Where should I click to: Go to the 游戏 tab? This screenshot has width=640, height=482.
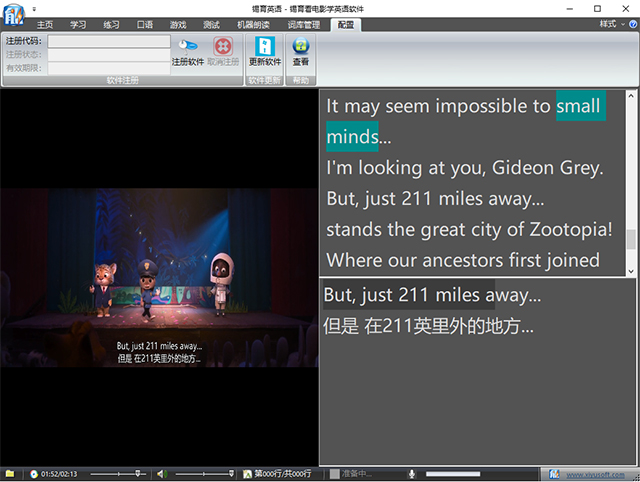(178, 25)
